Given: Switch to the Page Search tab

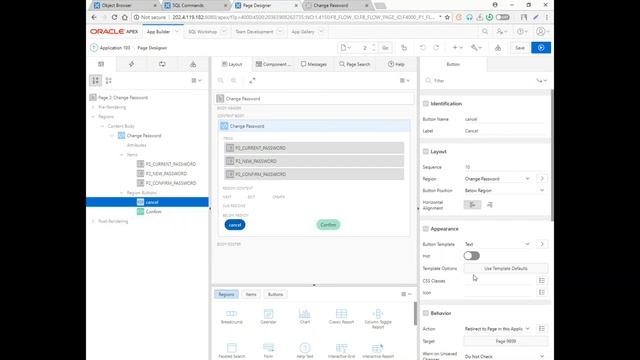Looking at the screenshot, I should (x=354, y=64).
